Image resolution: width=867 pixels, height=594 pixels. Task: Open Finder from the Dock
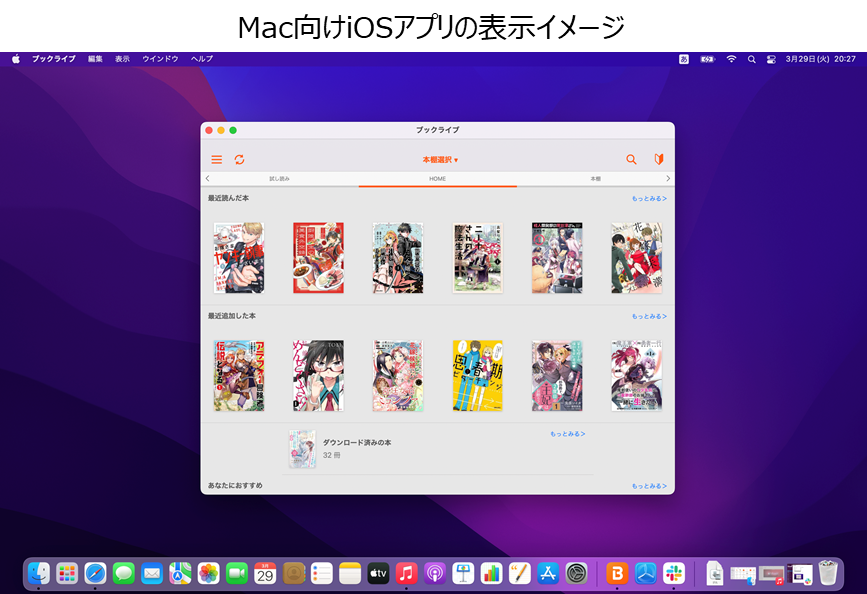coord(39,574)
